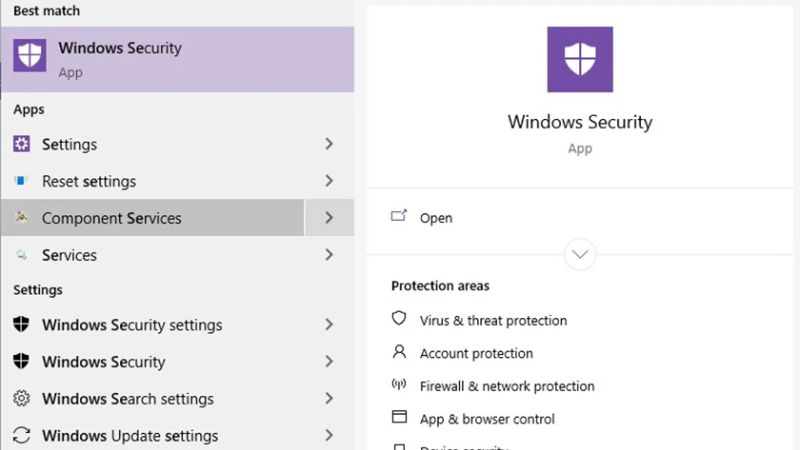800x450 pixels.
Task: Click gear icon beside Windows Search settings
Action: click(x=21, y=398)
